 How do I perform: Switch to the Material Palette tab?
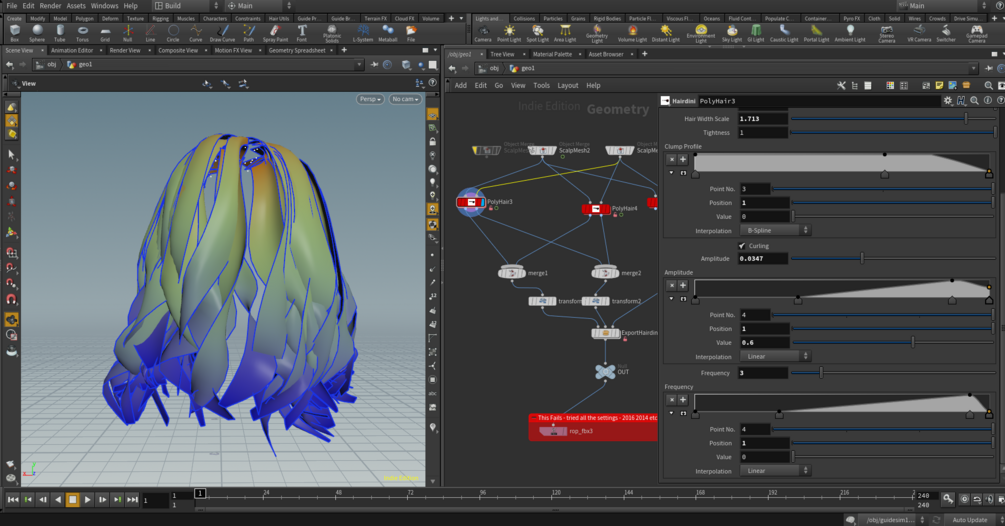pyautogui.click(x=552, y=54)
